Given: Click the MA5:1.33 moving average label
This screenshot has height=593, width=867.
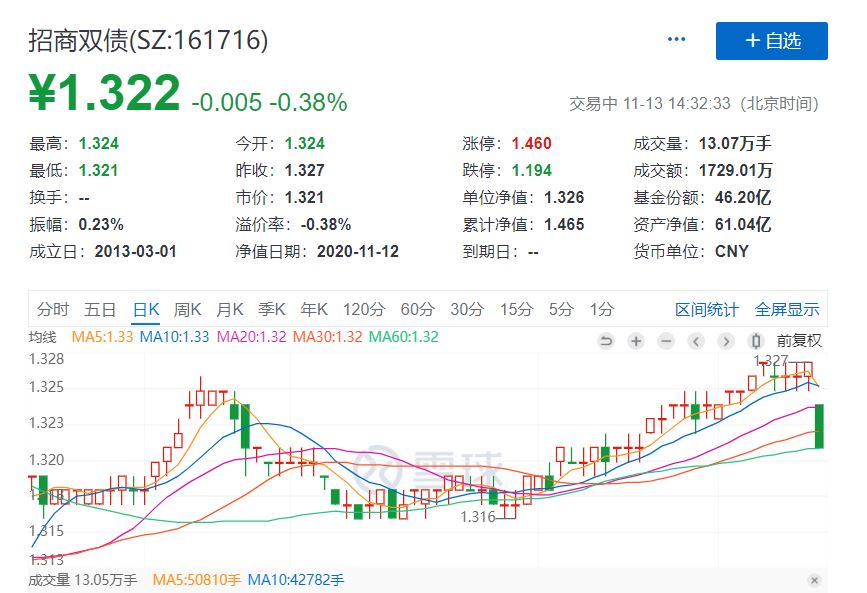Looking at the screenshot, I should pos(102,337).
